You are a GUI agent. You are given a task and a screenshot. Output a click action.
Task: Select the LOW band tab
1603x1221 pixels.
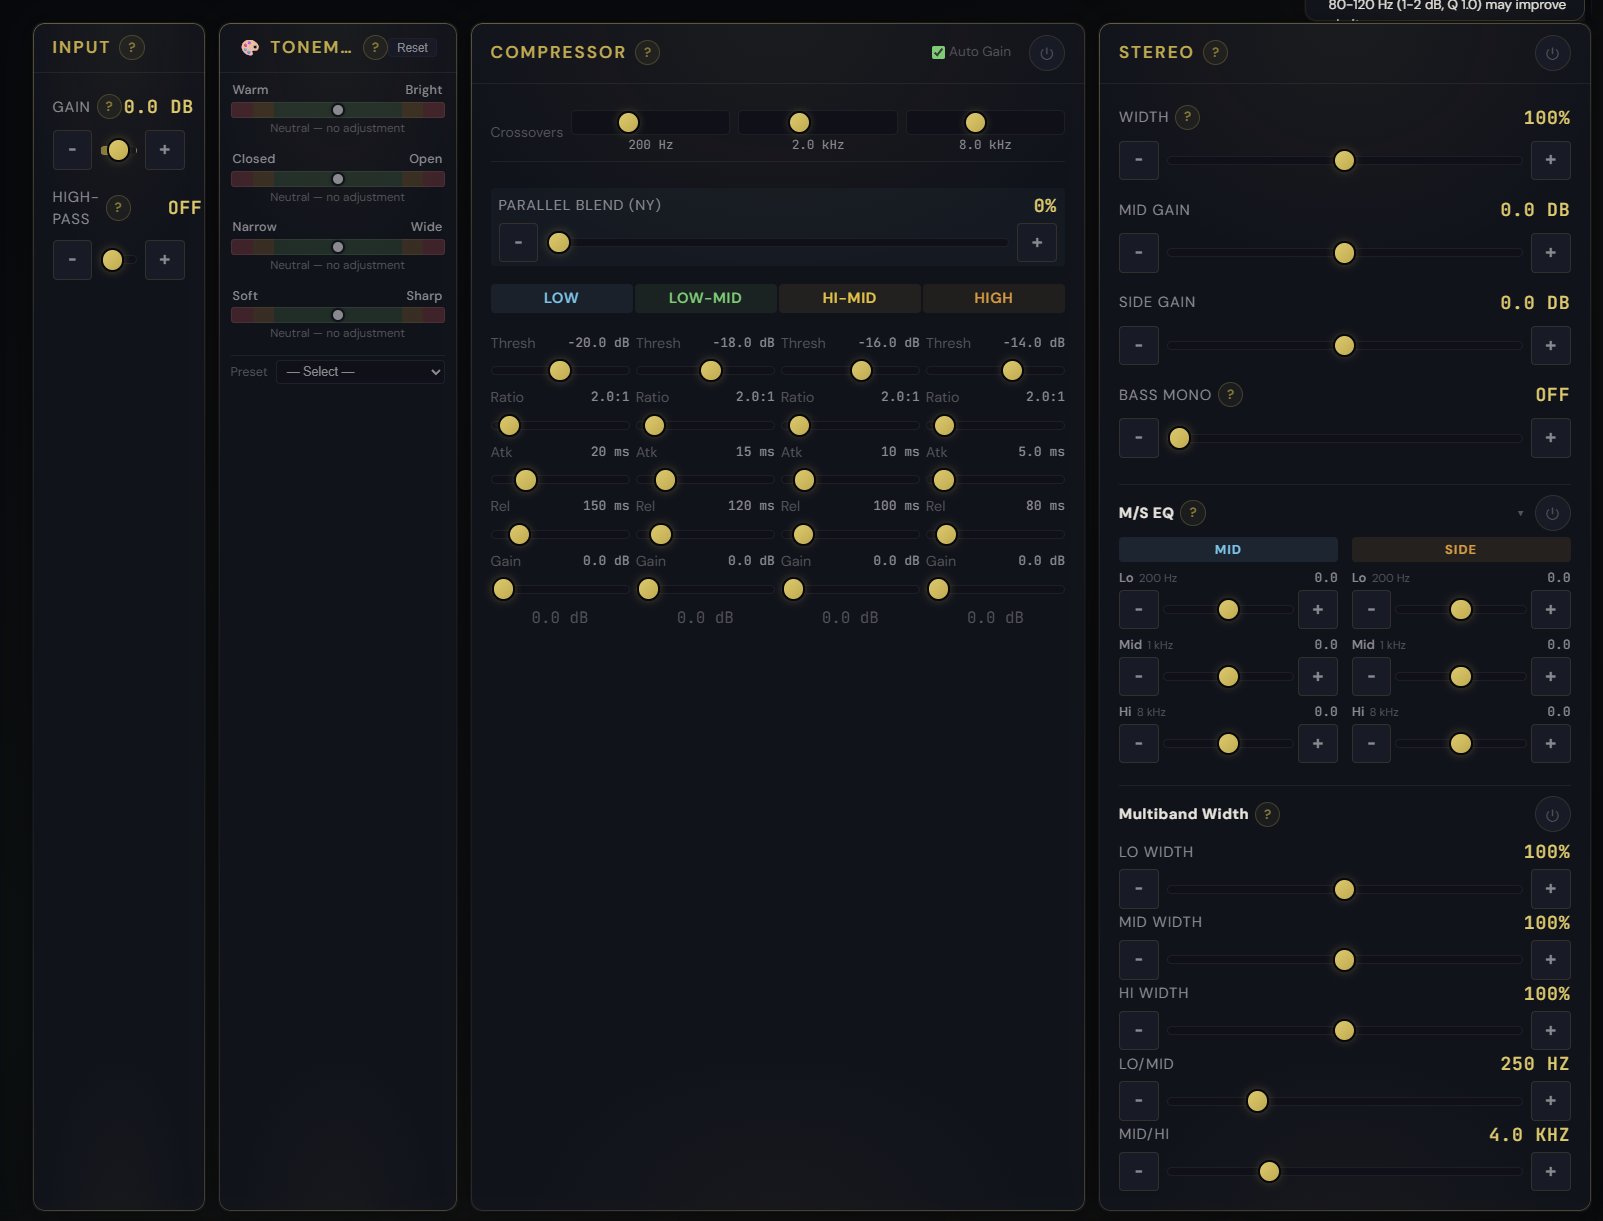click(561, 298)
